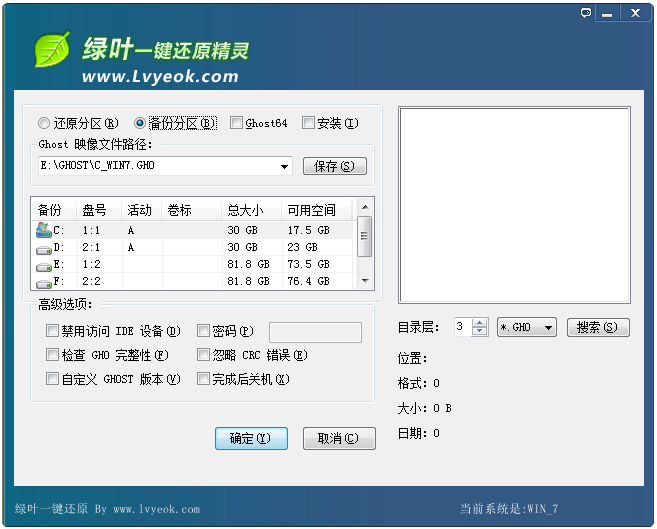Click the 取消(C) cancel button
The height and width of the screenshot is (529, 657).
[x=339, y=438]
